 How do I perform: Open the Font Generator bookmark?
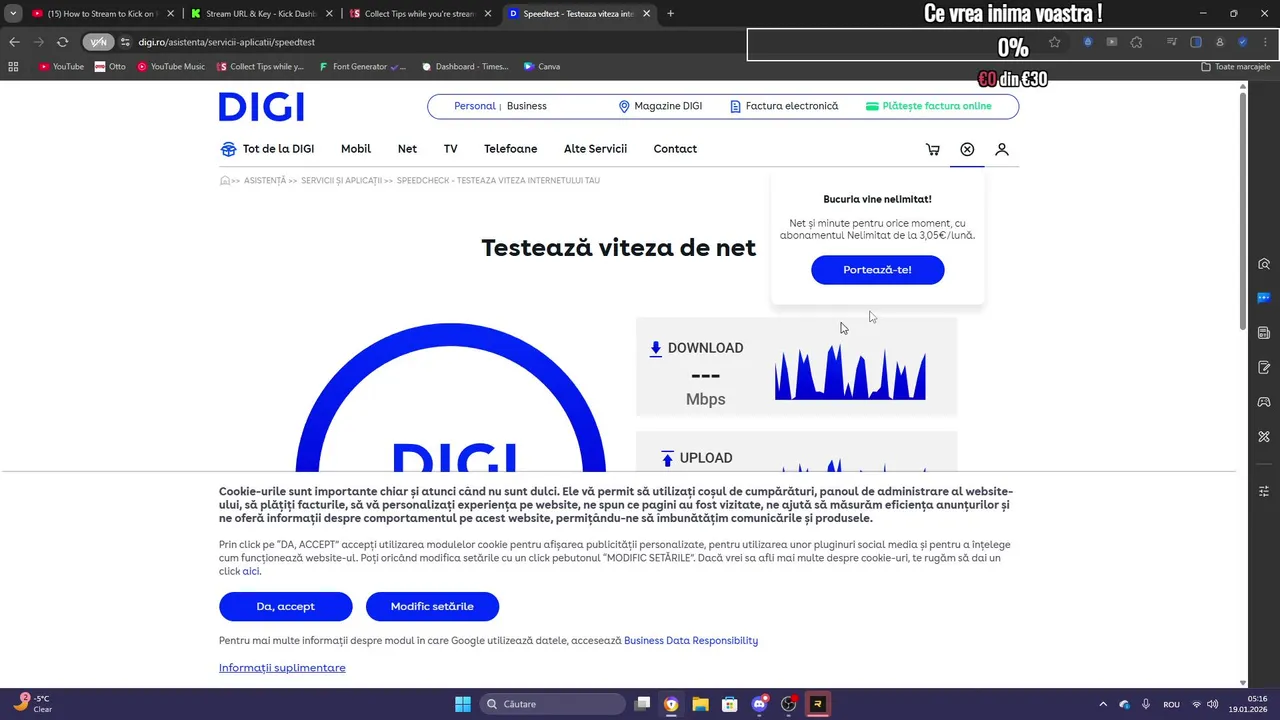pos(361,66)
